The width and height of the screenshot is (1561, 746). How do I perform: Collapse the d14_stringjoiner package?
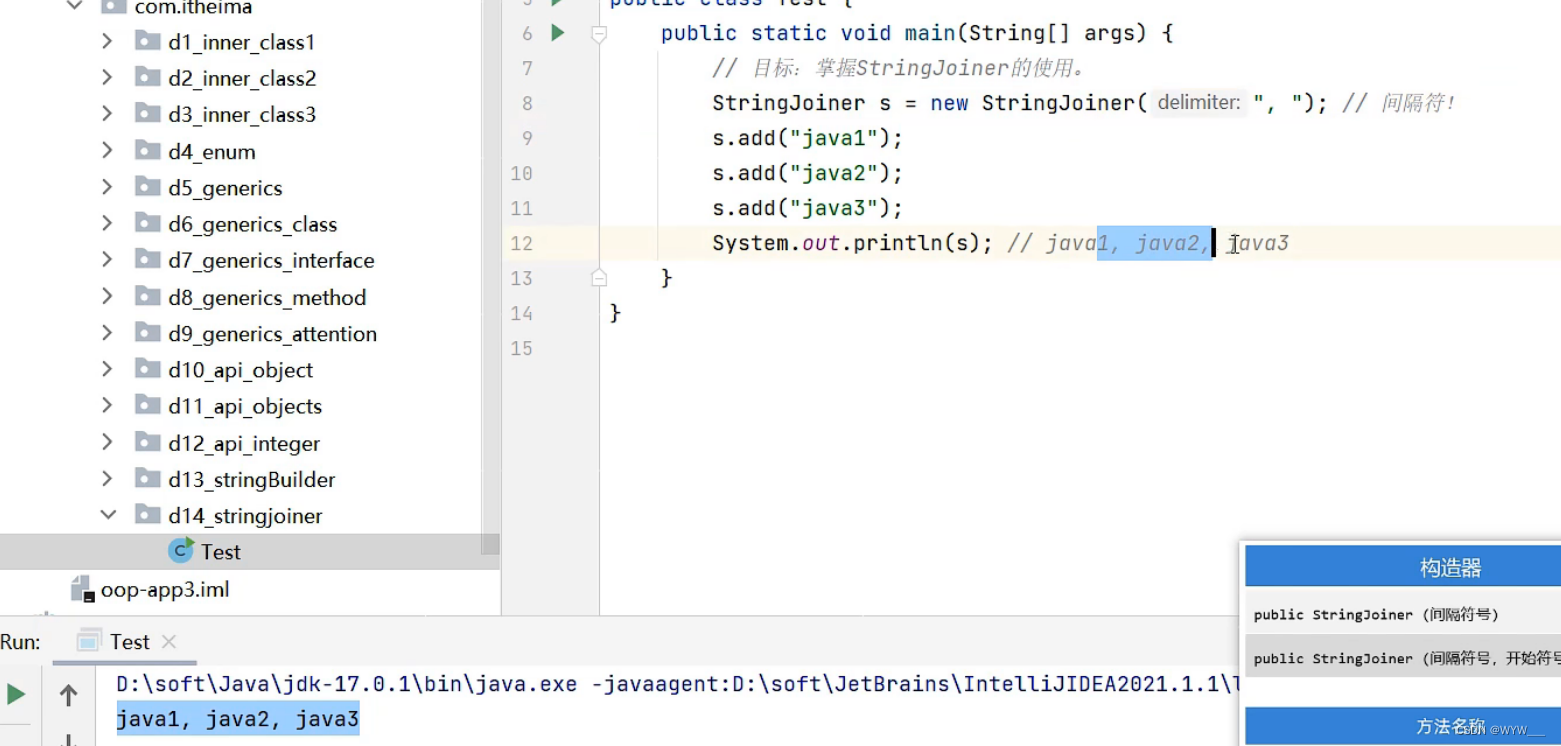tap(107, 515)
